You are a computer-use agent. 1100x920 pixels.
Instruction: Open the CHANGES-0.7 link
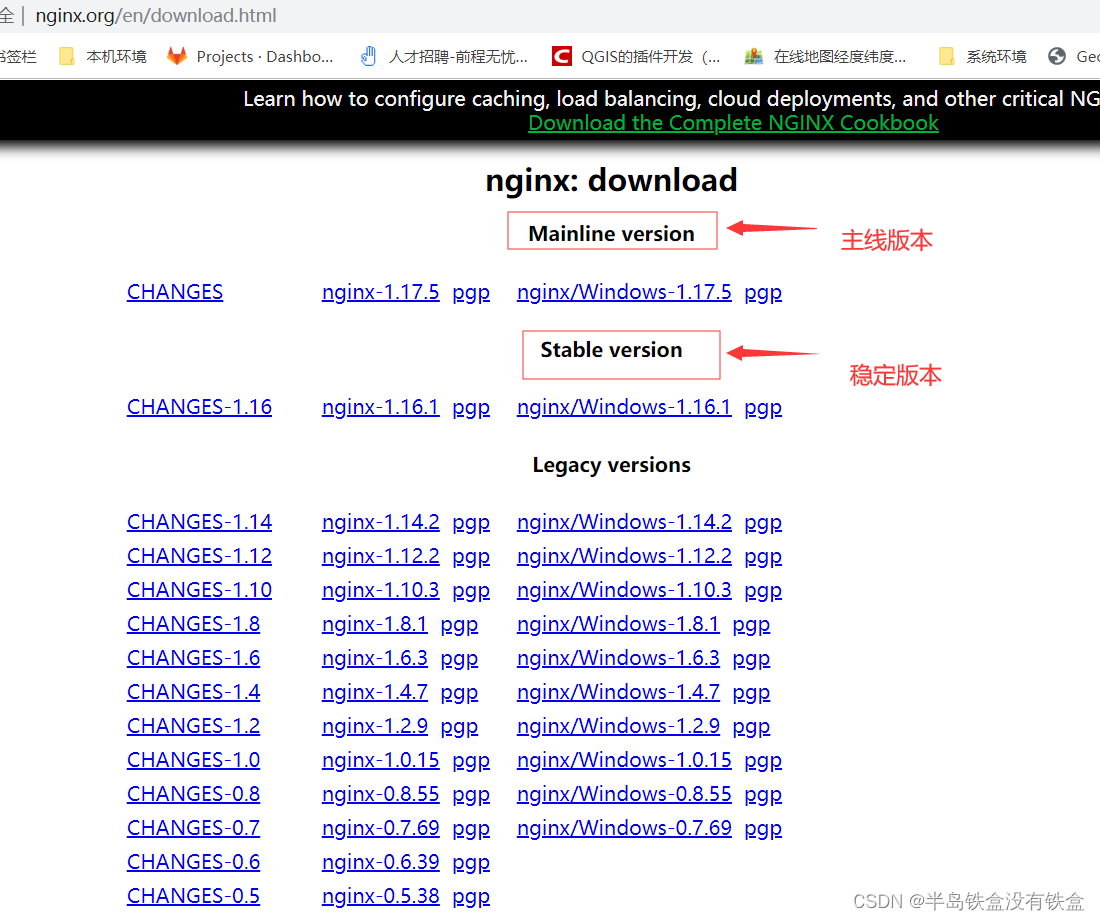coord(193,828)
